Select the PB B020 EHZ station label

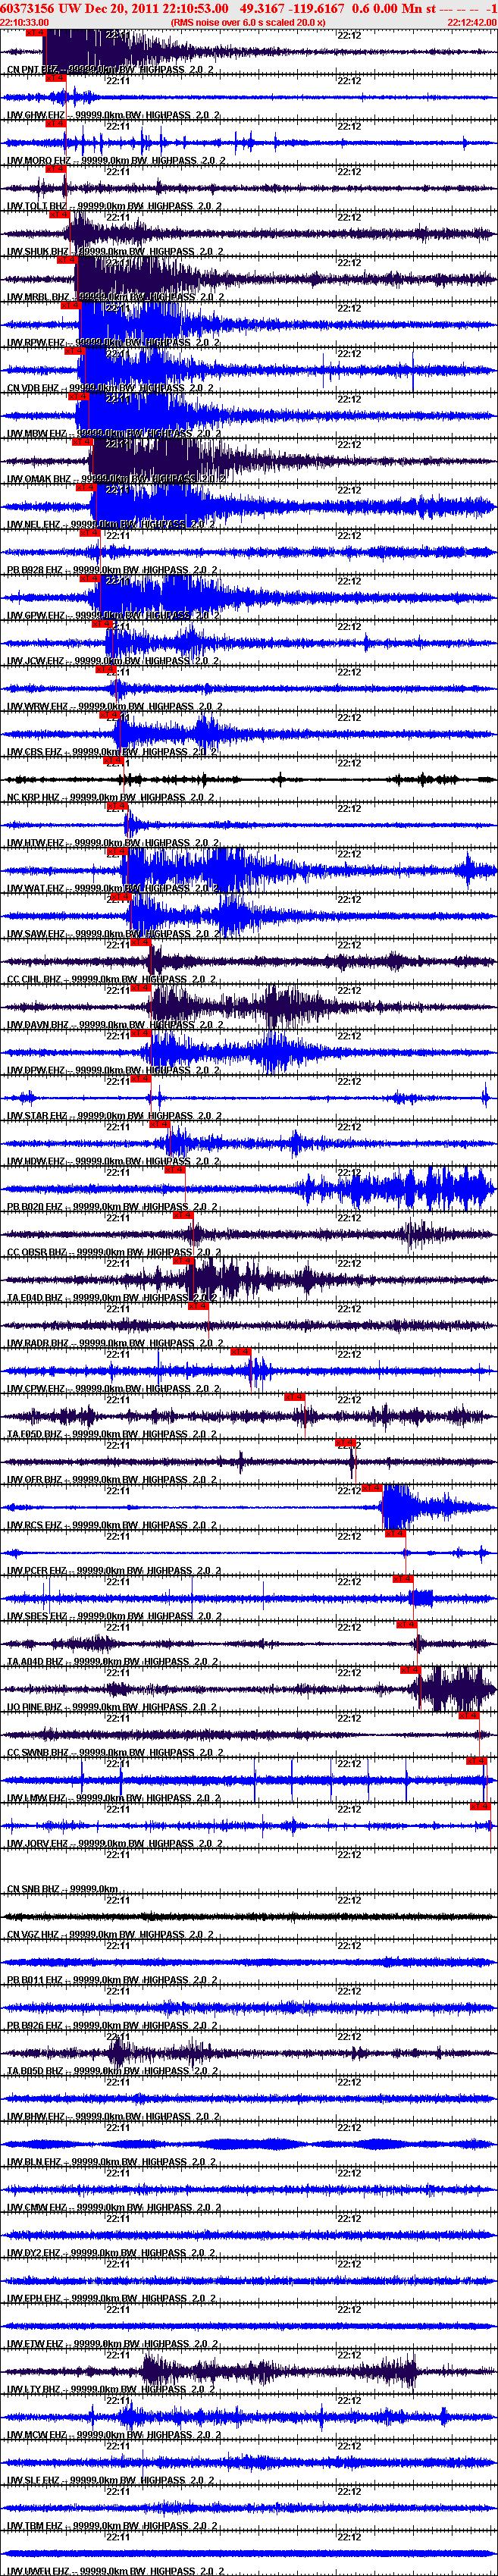tap(35, 1207)
